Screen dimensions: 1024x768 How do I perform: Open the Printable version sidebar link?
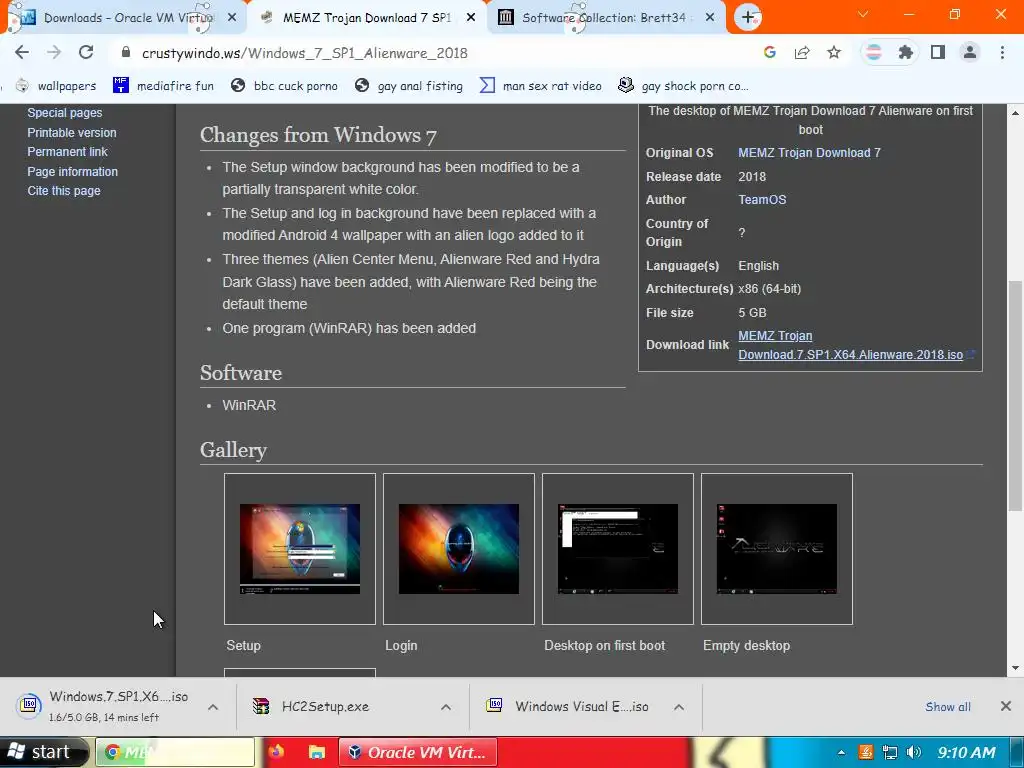click(x=72, y=133)
